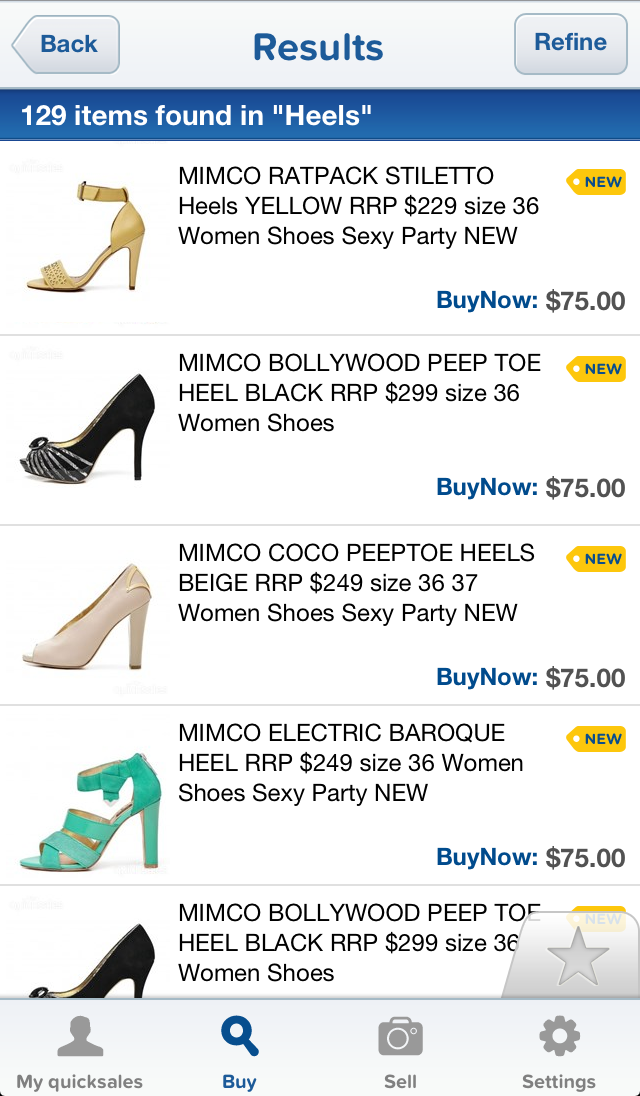Screen dimensions: 640x1096
Task: Click the Back button
Action: [66, 45]
